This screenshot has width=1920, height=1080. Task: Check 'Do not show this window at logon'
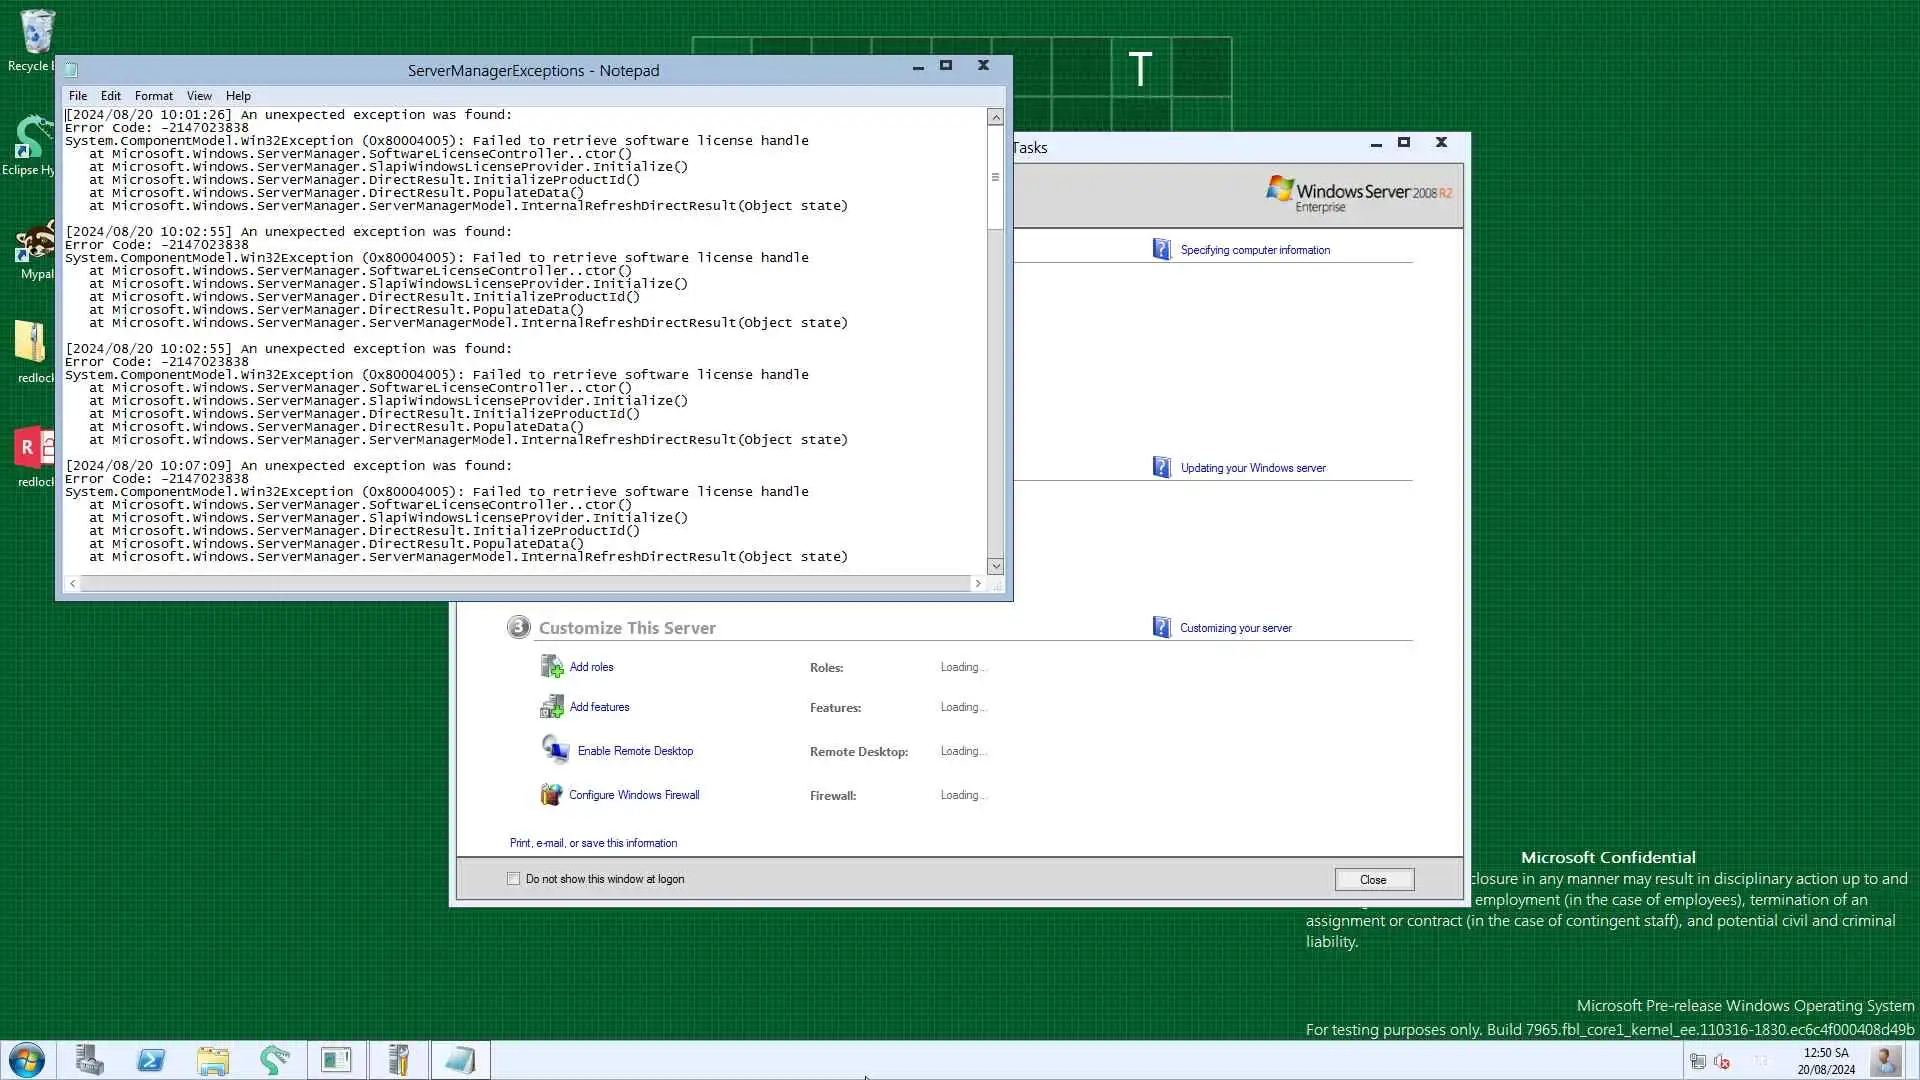[x=514, y=879]
